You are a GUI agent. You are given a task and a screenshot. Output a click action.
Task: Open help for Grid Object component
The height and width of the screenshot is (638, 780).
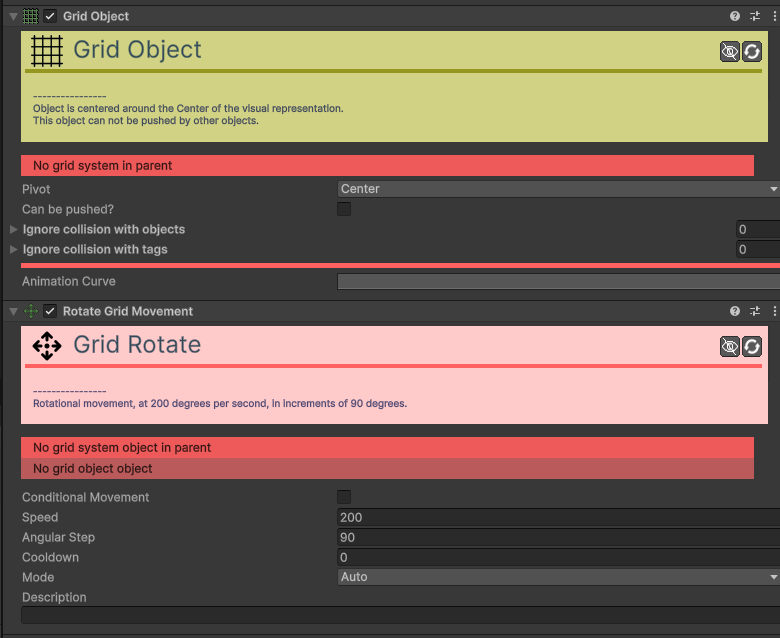[735, 17]
